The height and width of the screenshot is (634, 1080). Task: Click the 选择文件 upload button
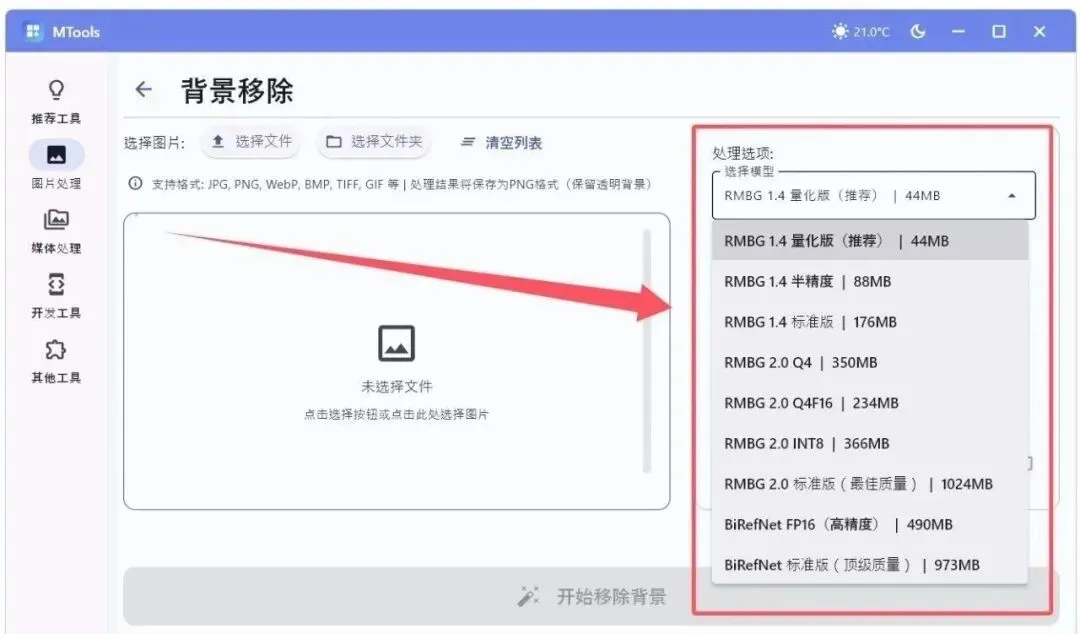coord(252,141)
